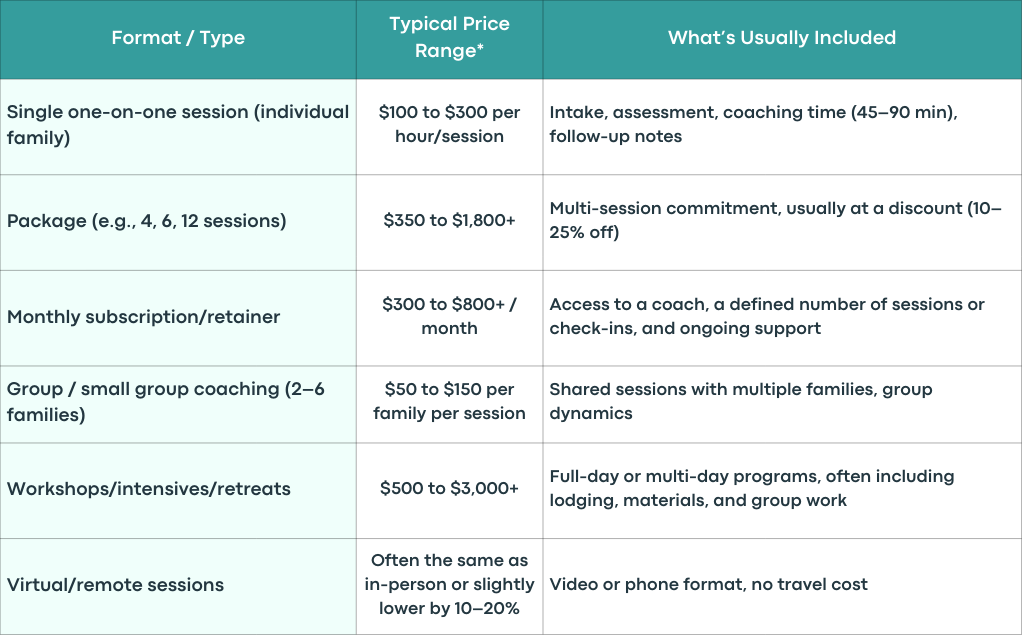Click the '$300 to $800+ / month' cell
Viewport: 1022px width, 635px height.
pos(450,318)
